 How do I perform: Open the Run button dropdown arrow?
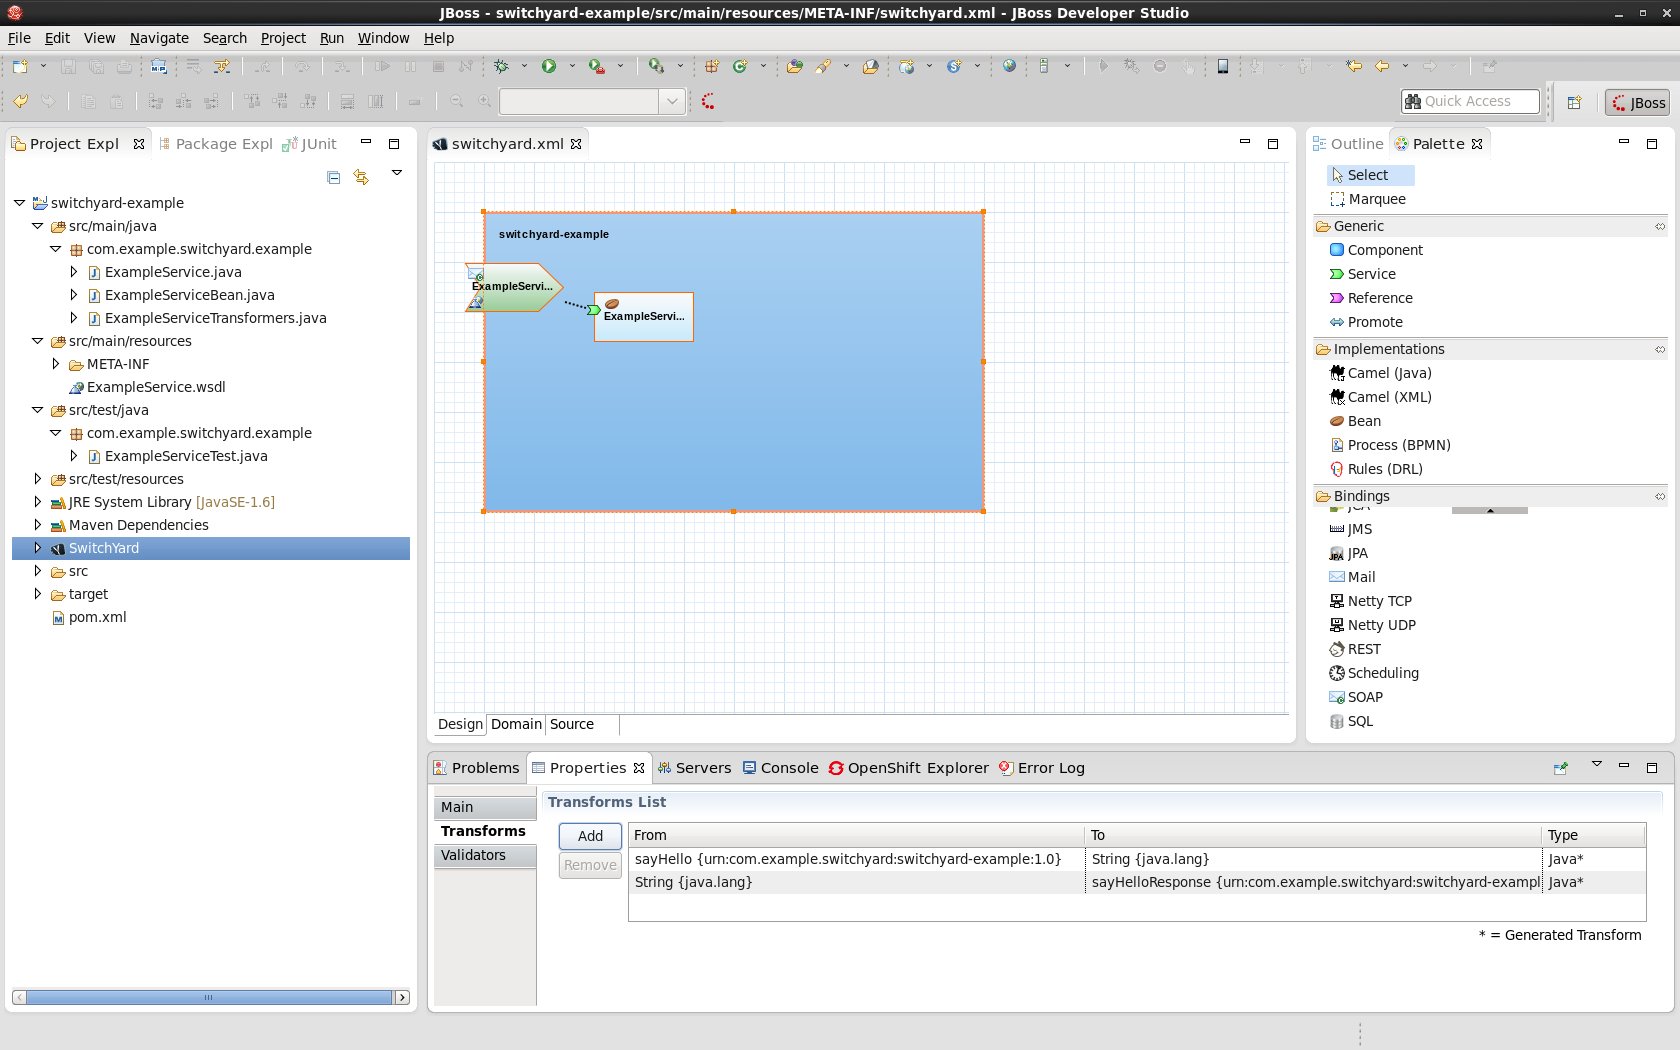[572, 66]
